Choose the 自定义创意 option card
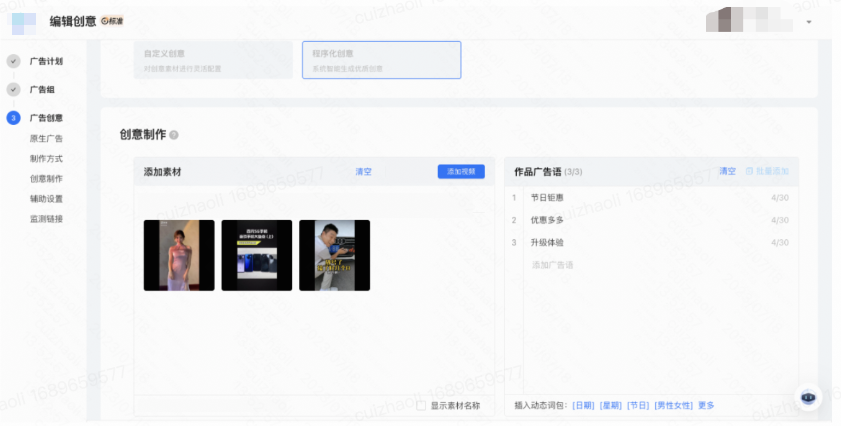Screen dimensions: 841x426 coord(213,60)
